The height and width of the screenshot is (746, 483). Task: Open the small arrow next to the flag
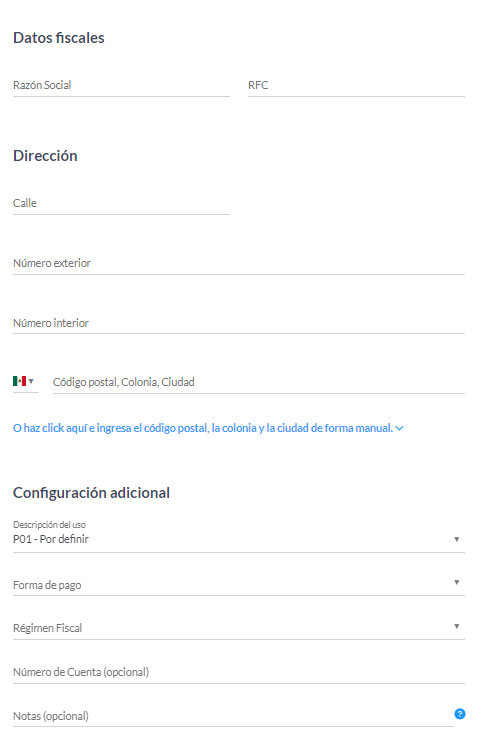[x=31, y=381]
